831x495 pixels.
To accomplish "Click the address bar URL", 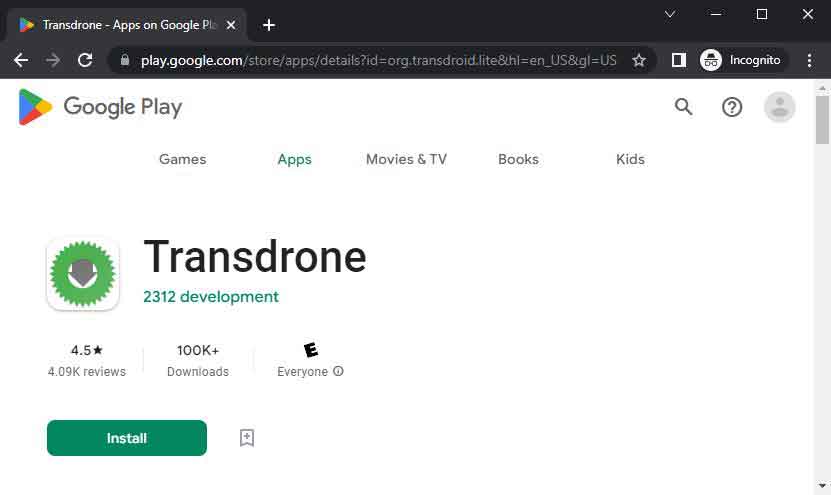I will coord(378,60).
